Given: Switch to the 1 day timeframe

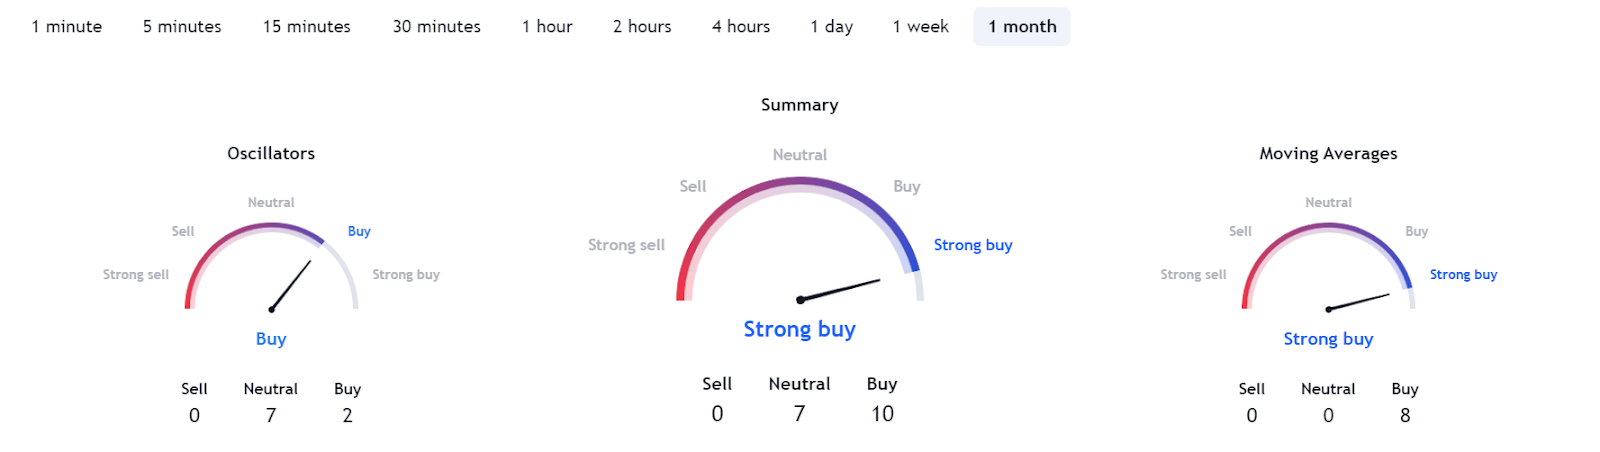Looking at the screenshot, I should coord(832,27).
